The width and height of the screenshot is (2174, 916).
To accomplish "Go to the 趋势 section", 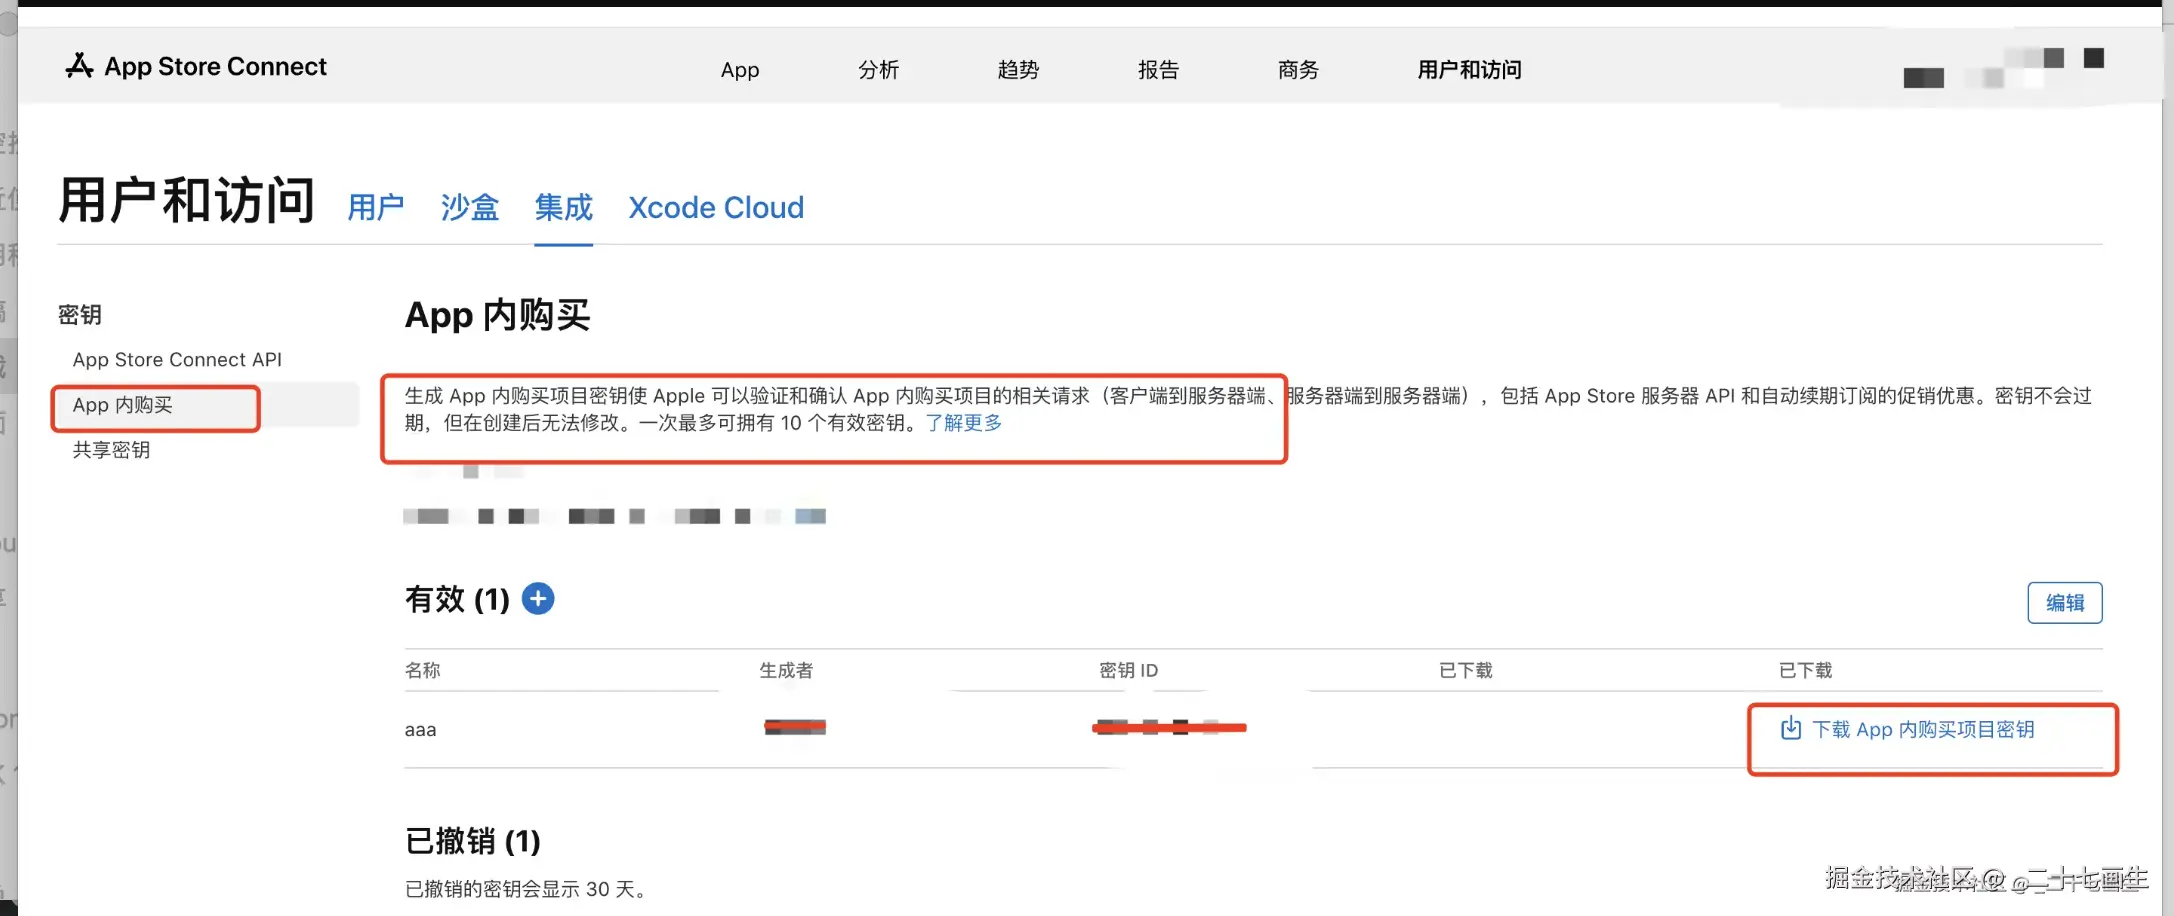I will (1018, 70).
